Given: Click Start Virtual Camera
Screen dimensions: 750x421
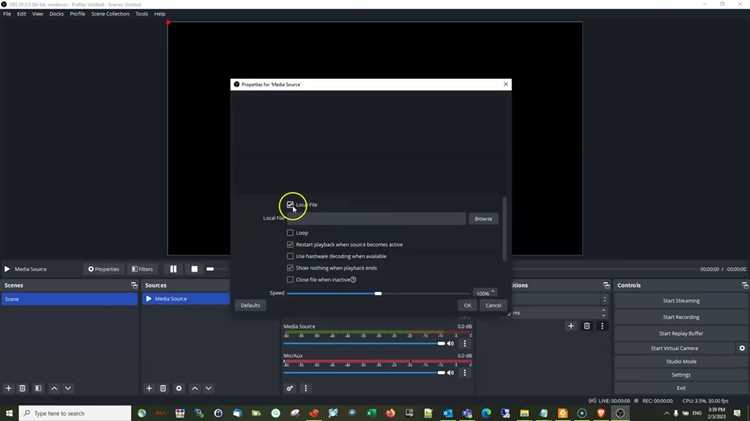Looking at the screenshot, I should (674, 348).
